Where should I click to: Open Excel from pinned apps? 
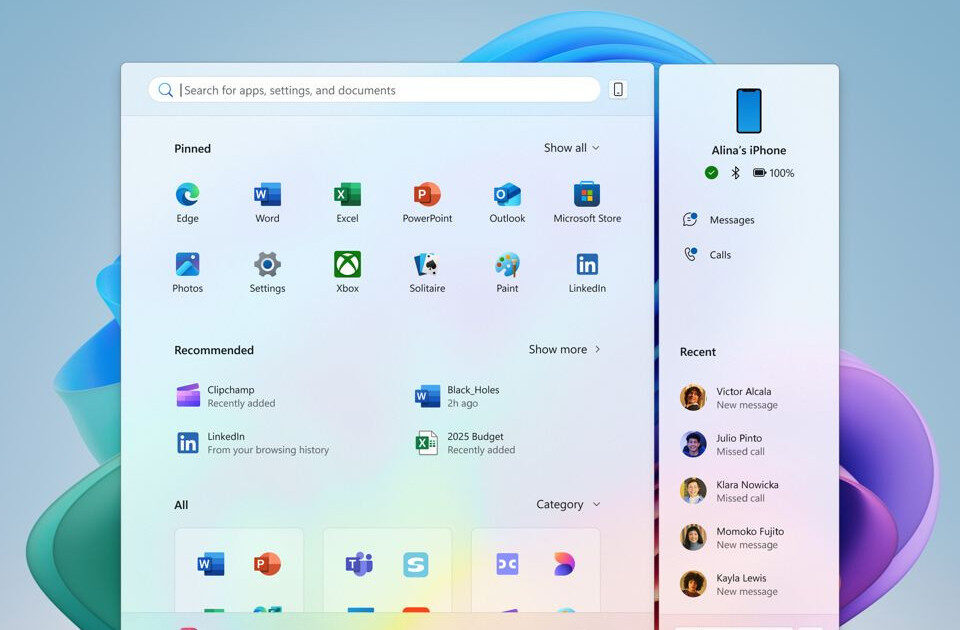tap(347, 203)
